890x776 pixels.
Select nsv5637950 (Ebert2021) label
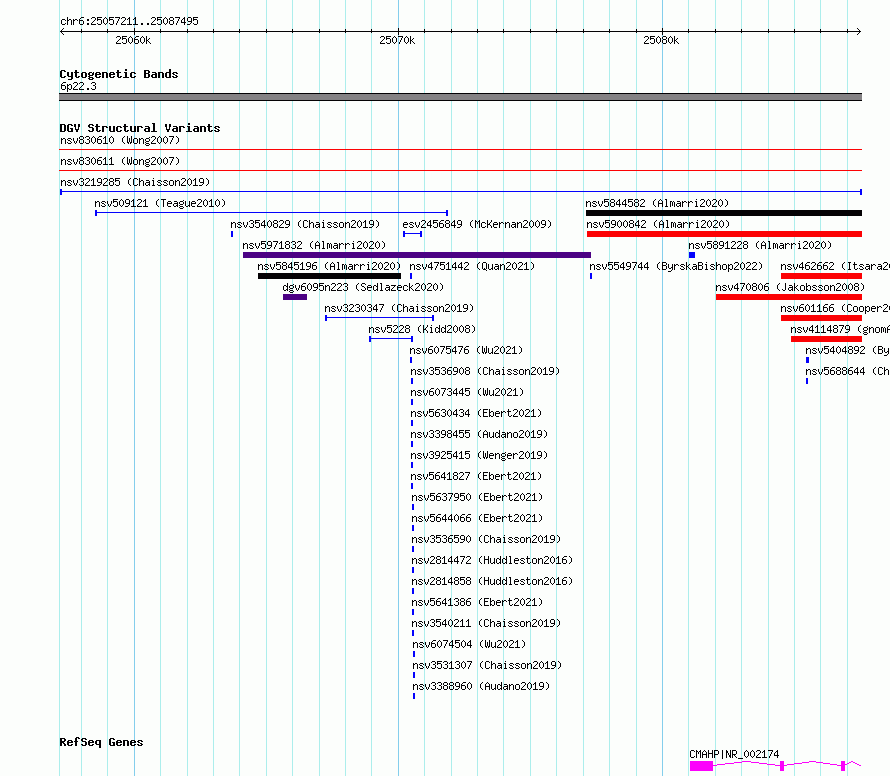(x=477, y=497)
